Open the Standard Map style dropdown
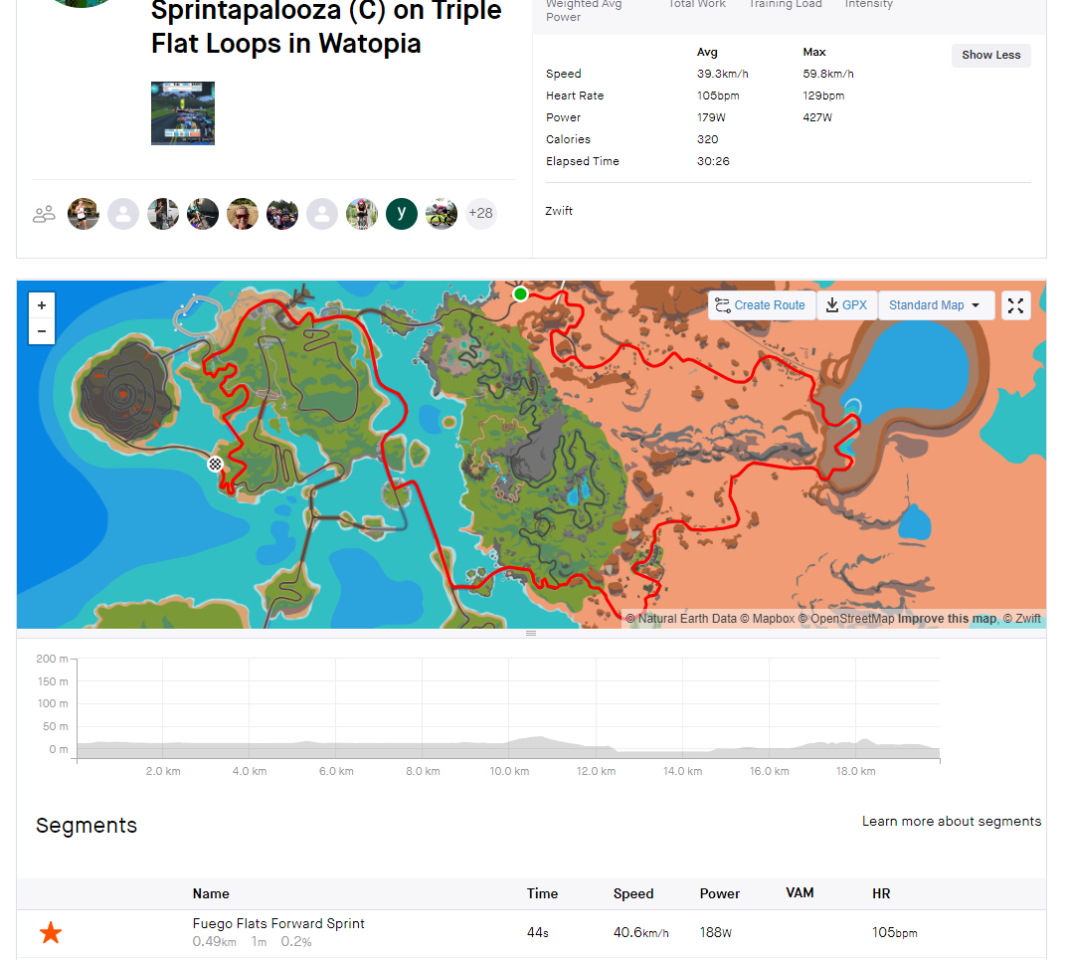The height and width of the screenshot is (960, 1068). (935, 305)
